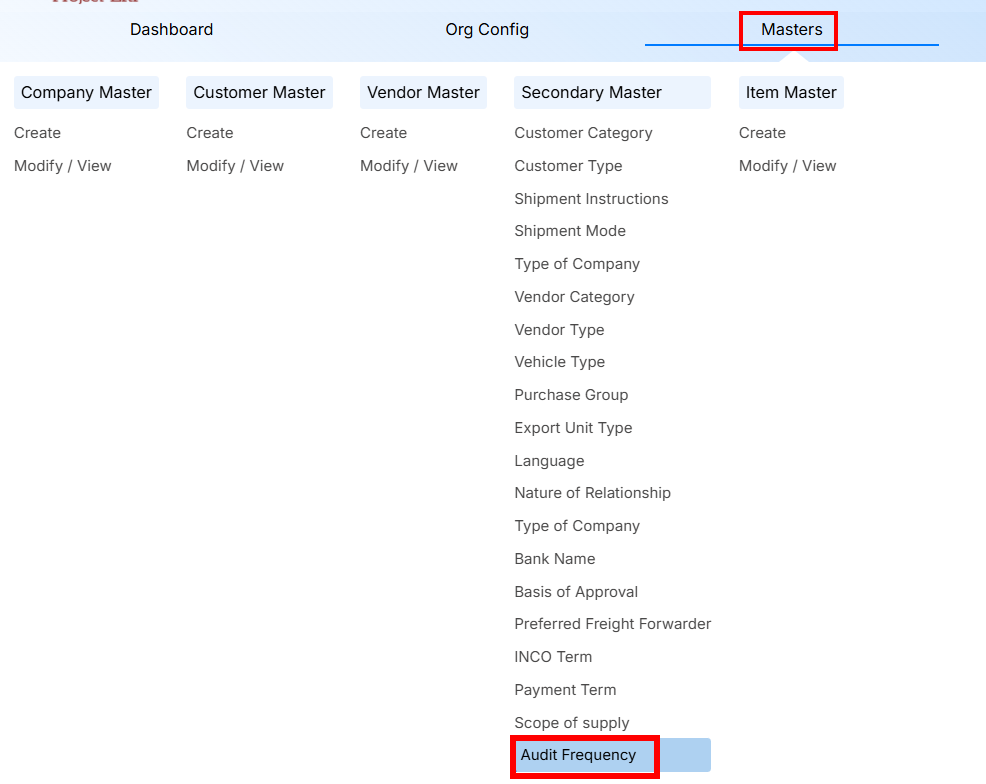Viewport: 986px width, 784px height.
Task: Open the Bank Name master
Action: tap(555, 558)
